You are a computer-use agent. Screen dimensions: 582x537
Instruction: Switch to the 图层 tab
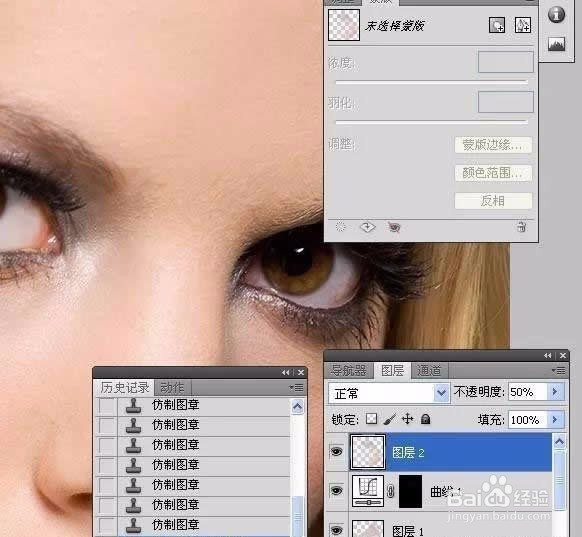[392, 370]
